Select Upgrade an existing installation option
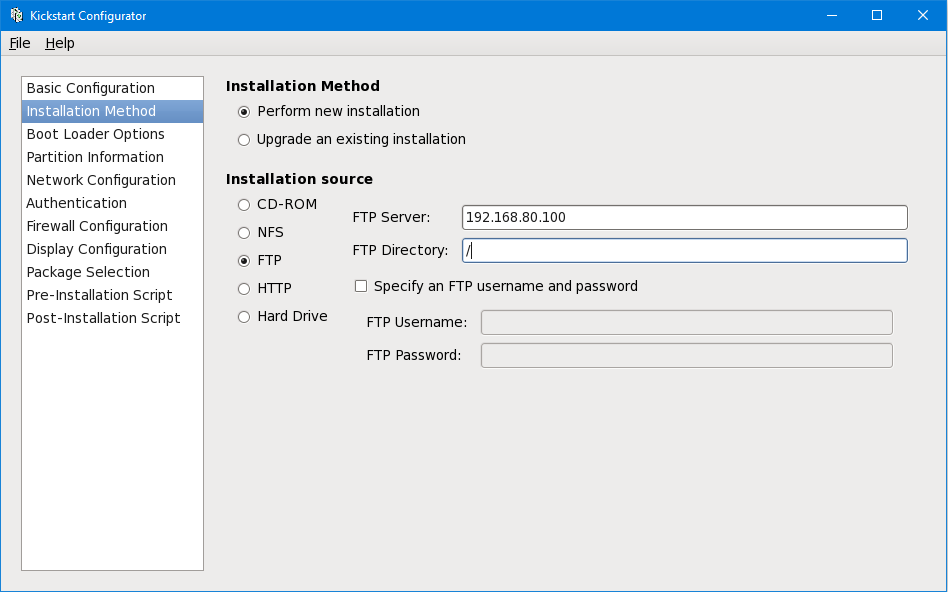 pyautogui.click(x=244, y=140)
